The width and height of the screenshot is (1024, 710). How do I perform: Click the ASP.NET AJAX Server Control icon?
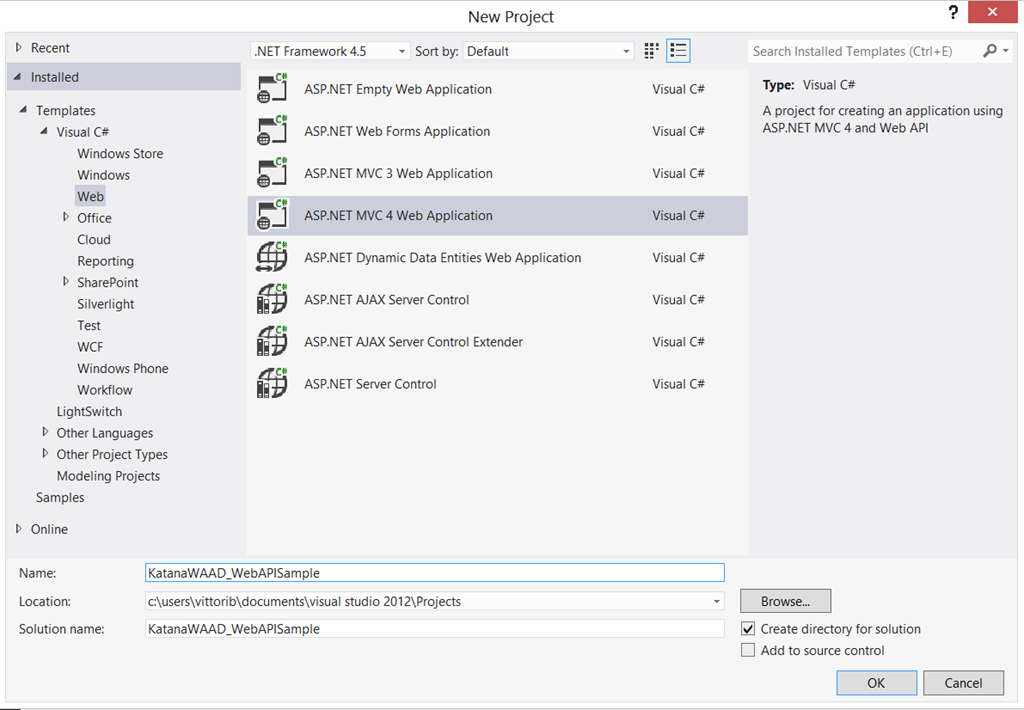pos(272,300)
